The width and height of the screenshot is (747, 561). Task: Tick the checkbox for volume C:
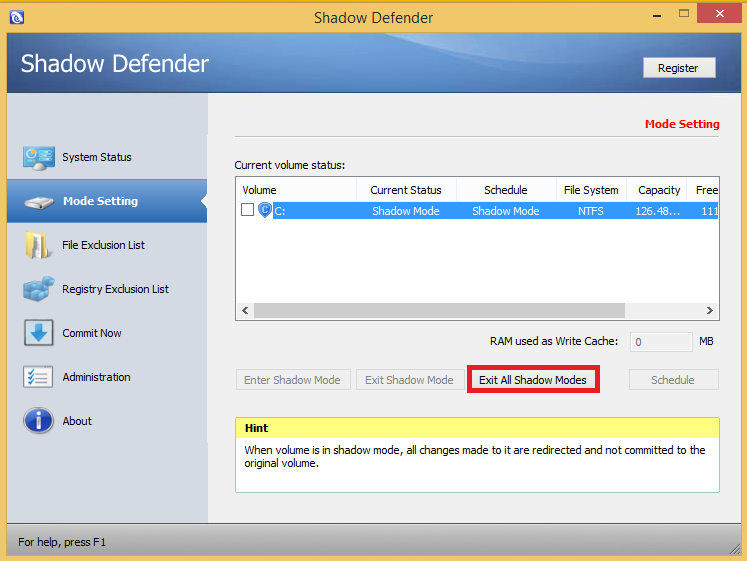point(247,210)
